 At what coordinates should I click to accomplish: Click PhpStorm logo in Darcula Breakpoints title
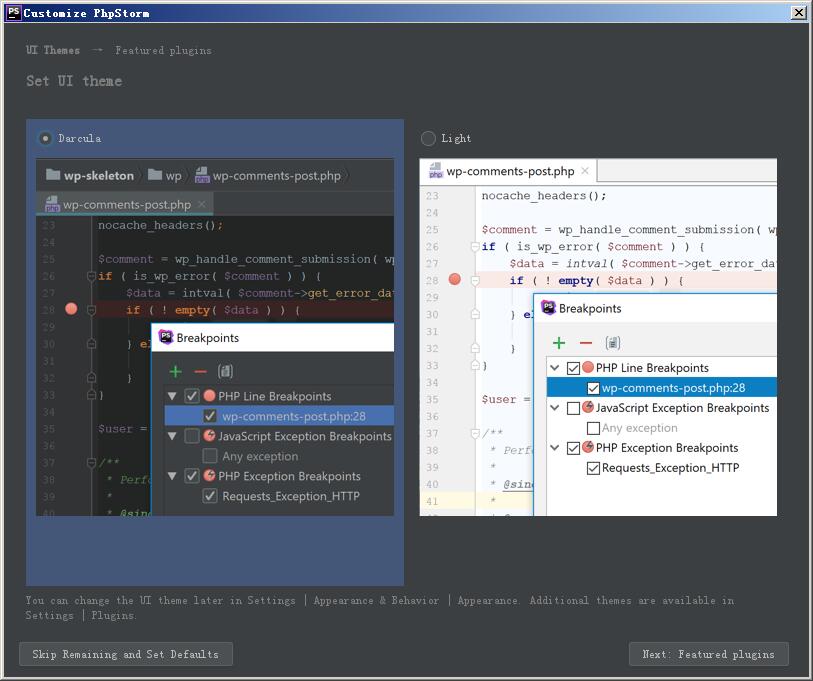coord(165,337)
